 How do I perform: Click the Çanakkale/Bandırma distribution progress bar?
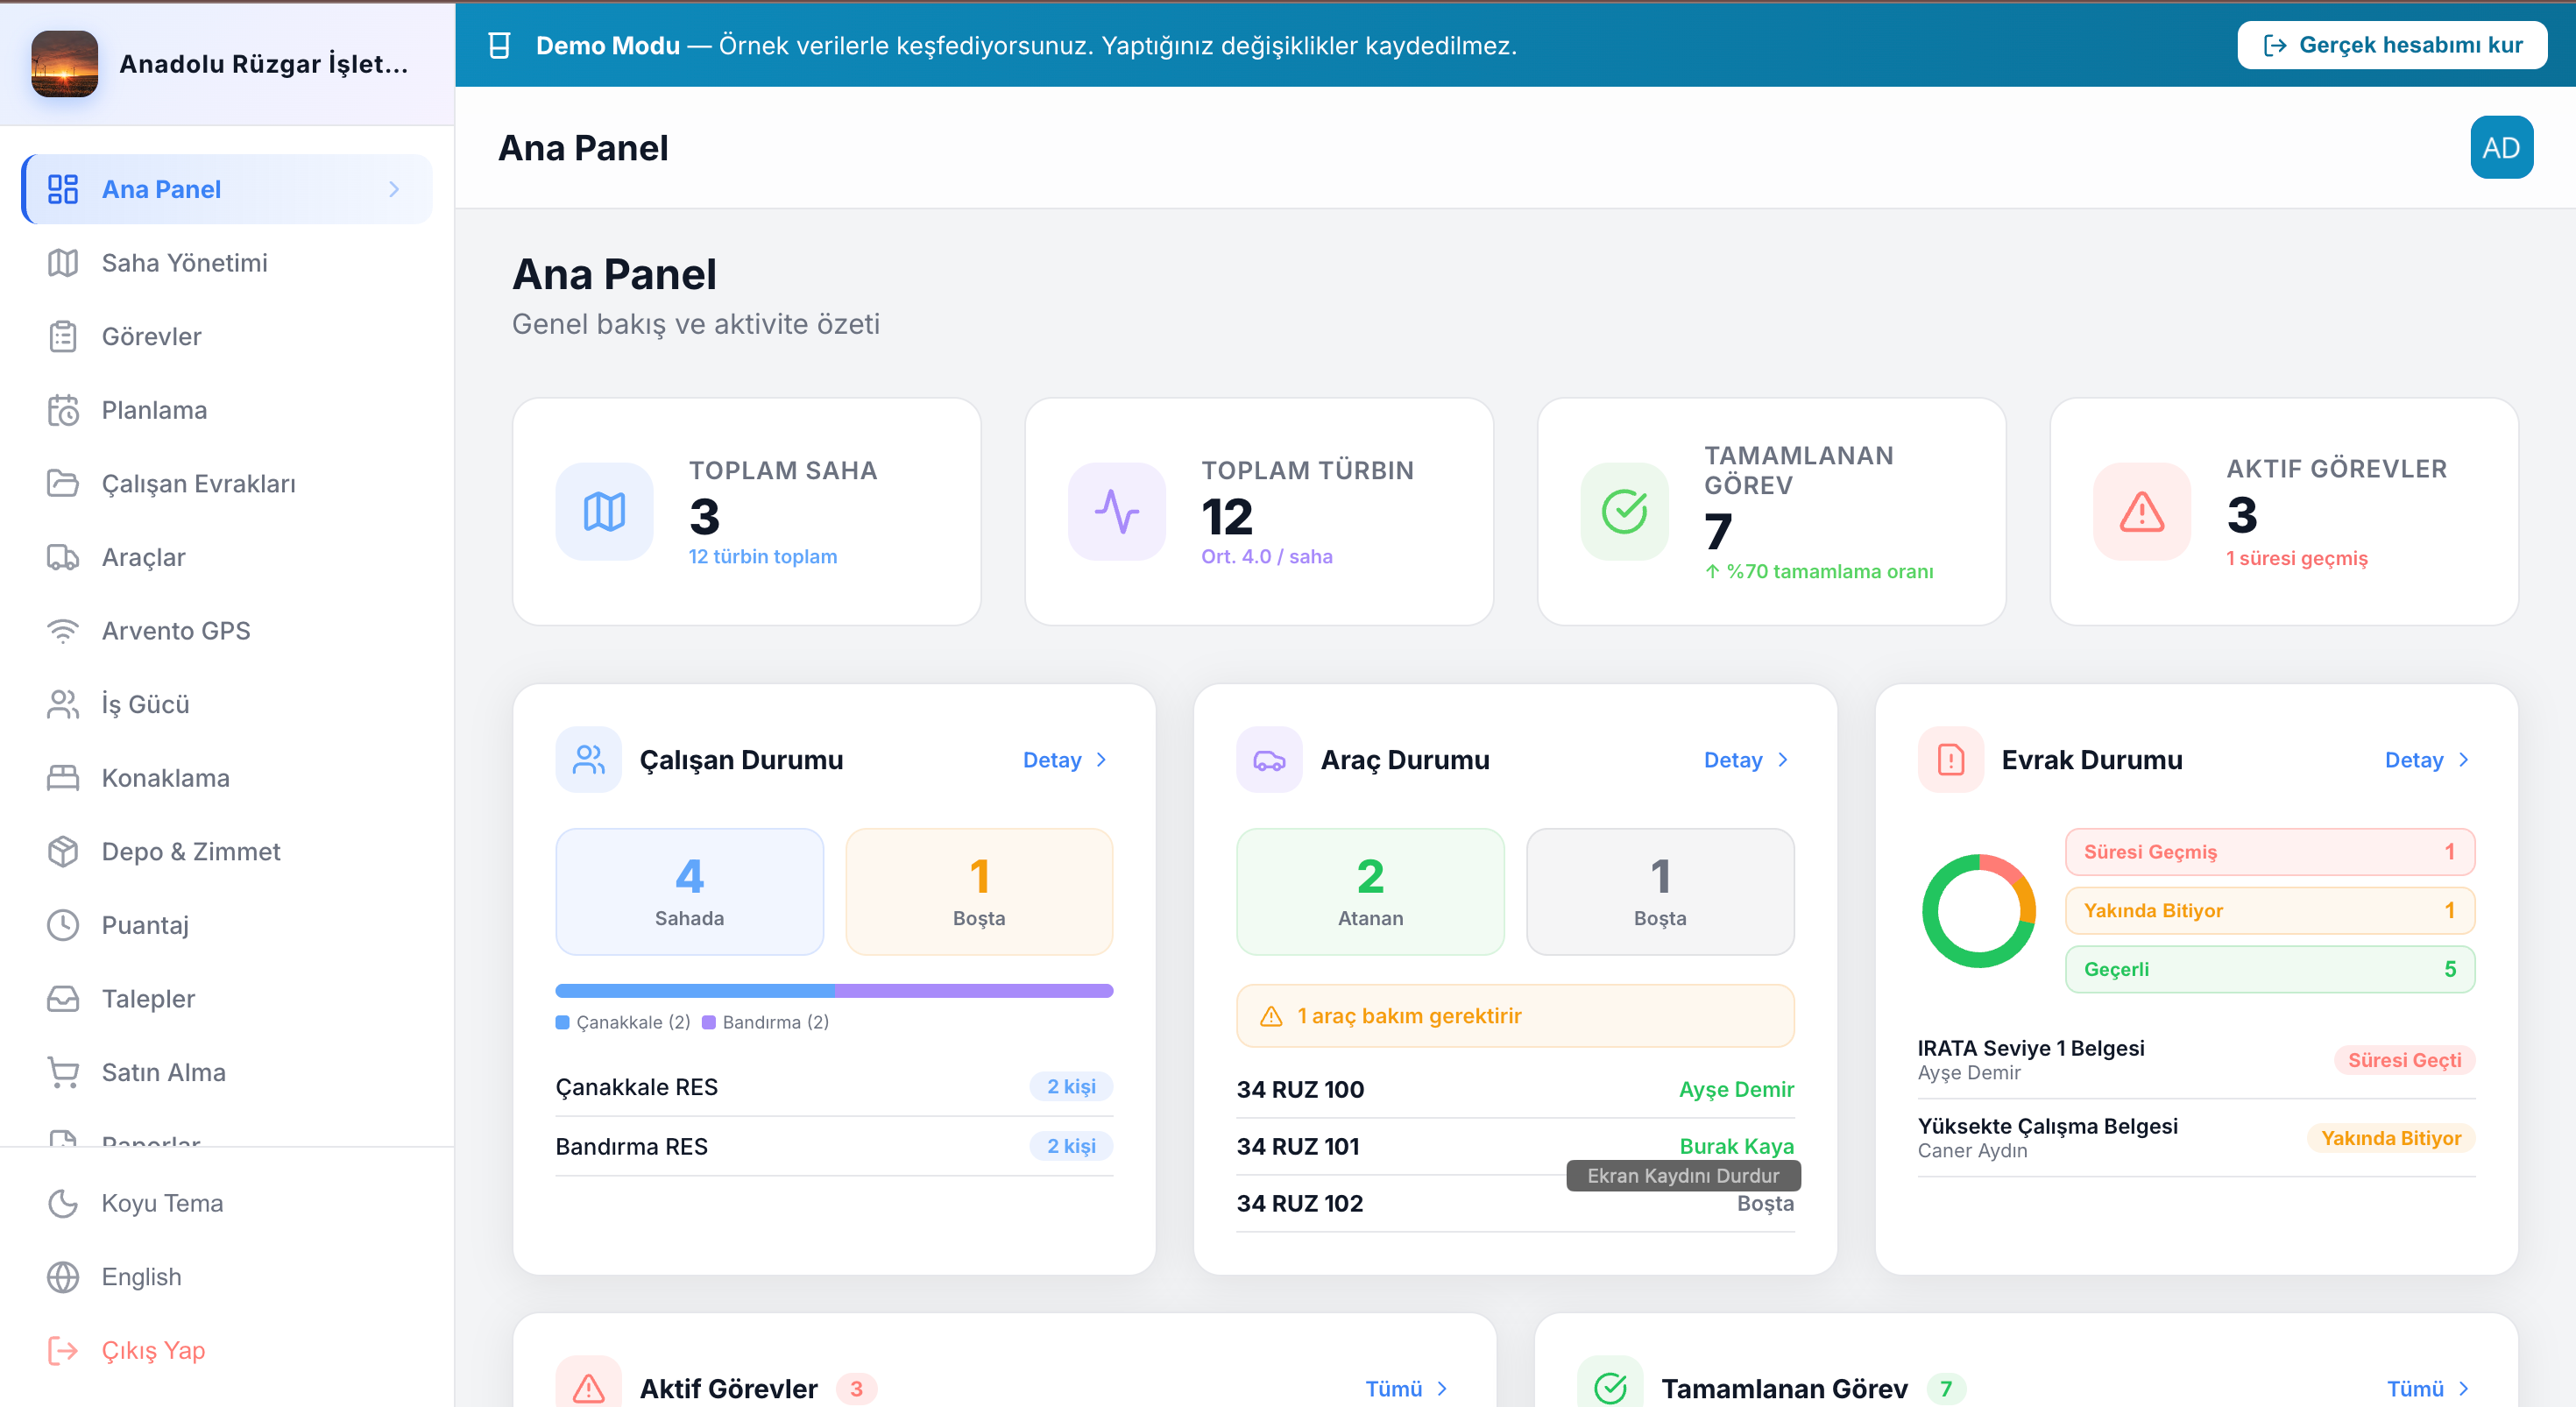point(834,990)
